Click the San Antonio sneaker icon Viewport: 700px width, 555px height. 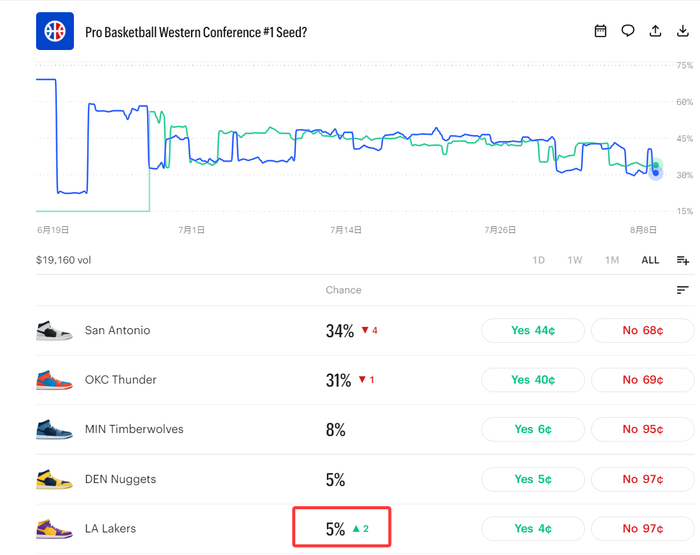coord(54,331)
